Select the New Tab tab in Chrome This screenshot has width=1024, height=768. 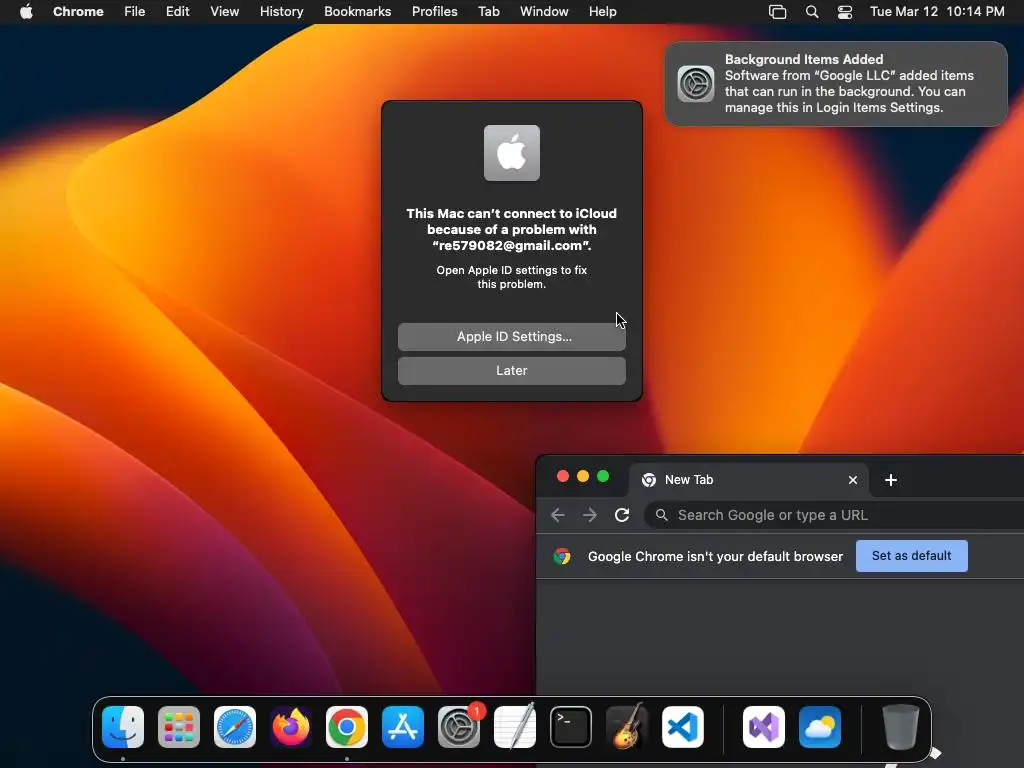[x=748, y=480]
